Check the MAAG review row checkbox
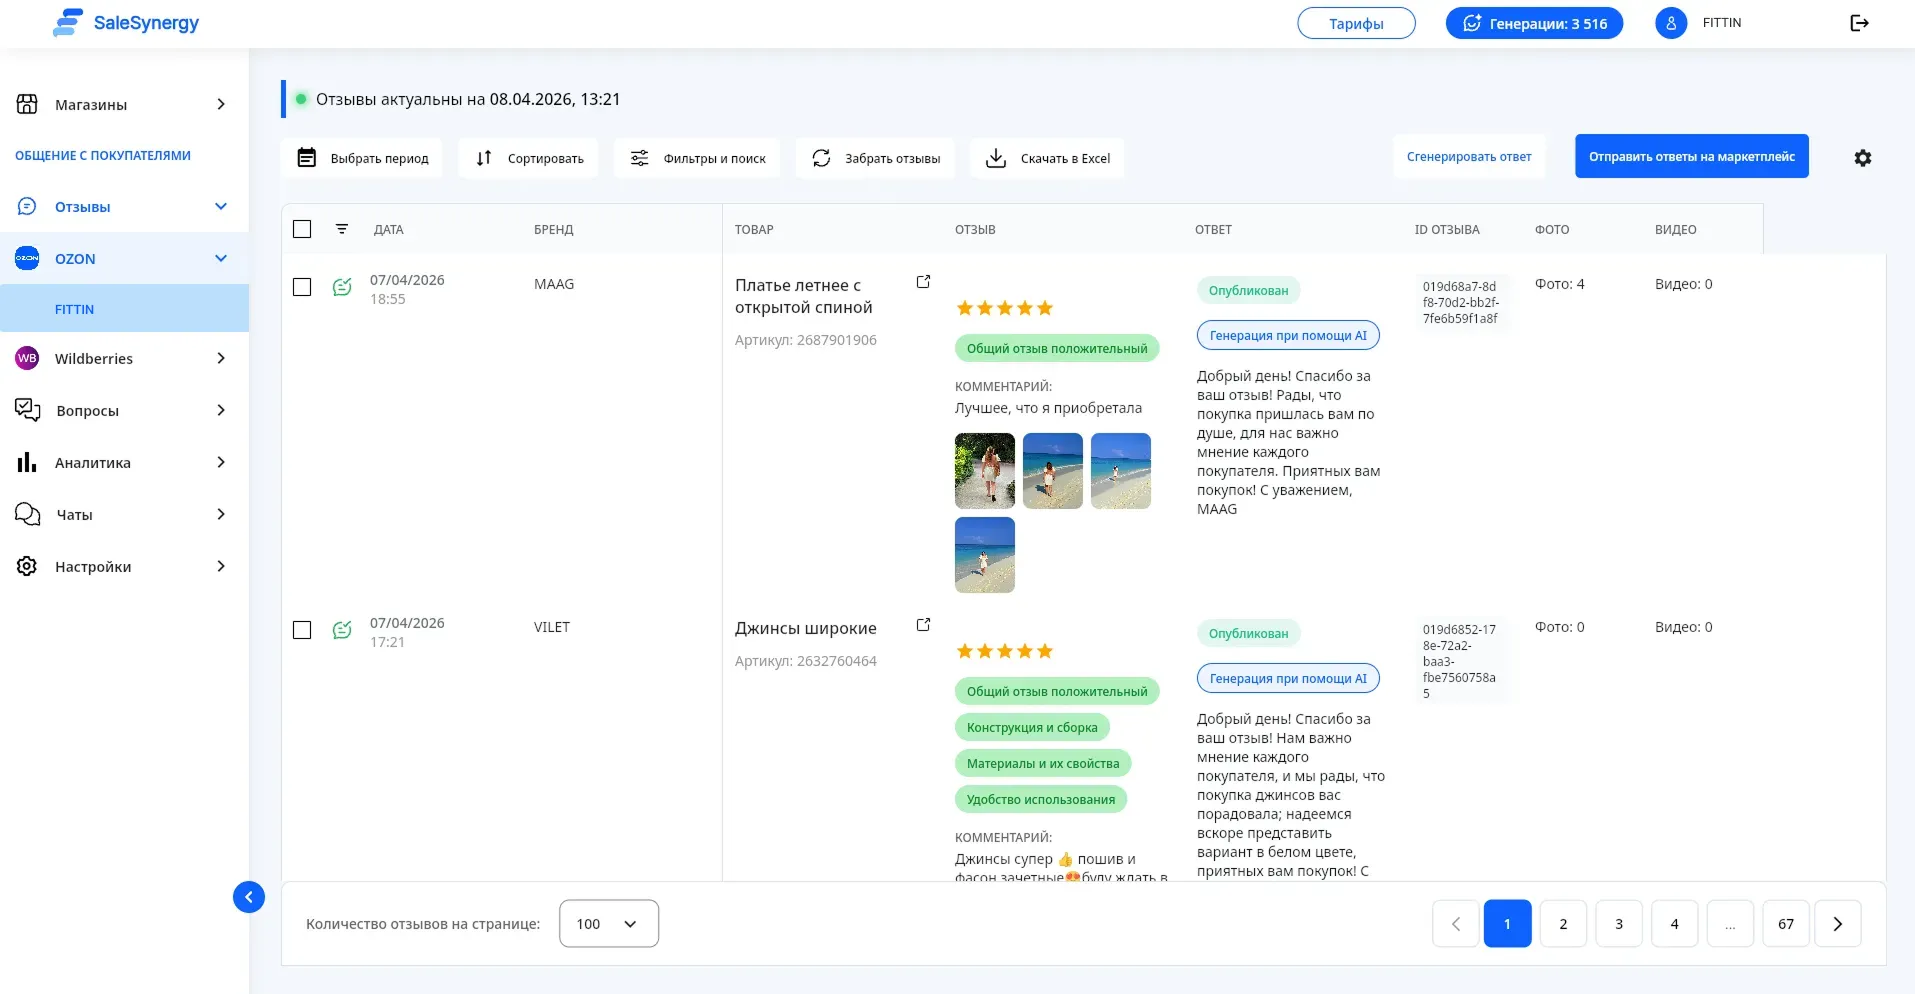 pos(302,287)
